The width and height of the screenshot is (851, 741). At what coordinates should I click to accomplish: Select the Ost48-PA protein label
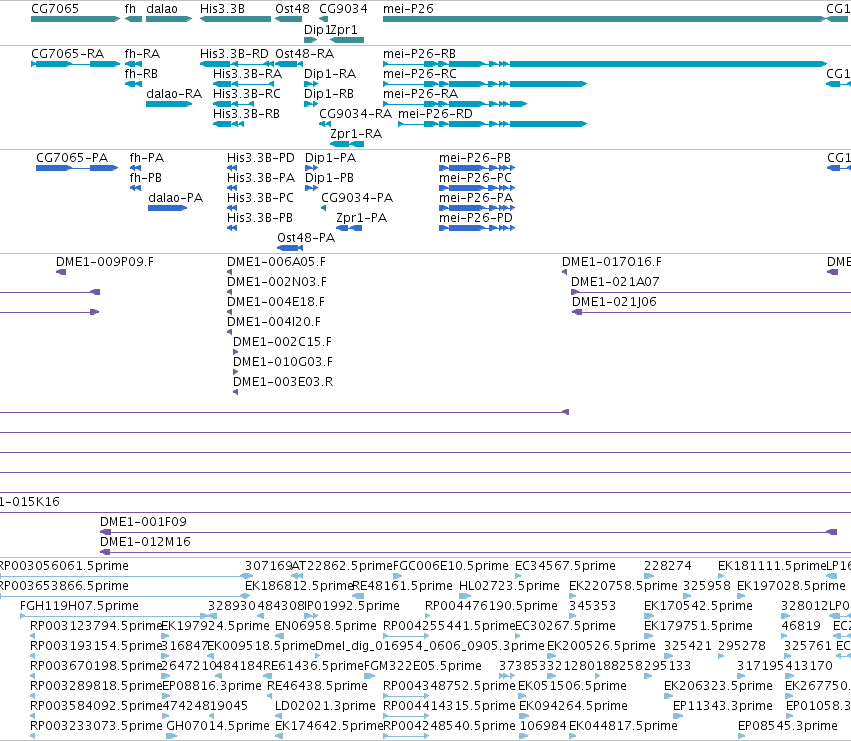point(306,238)
